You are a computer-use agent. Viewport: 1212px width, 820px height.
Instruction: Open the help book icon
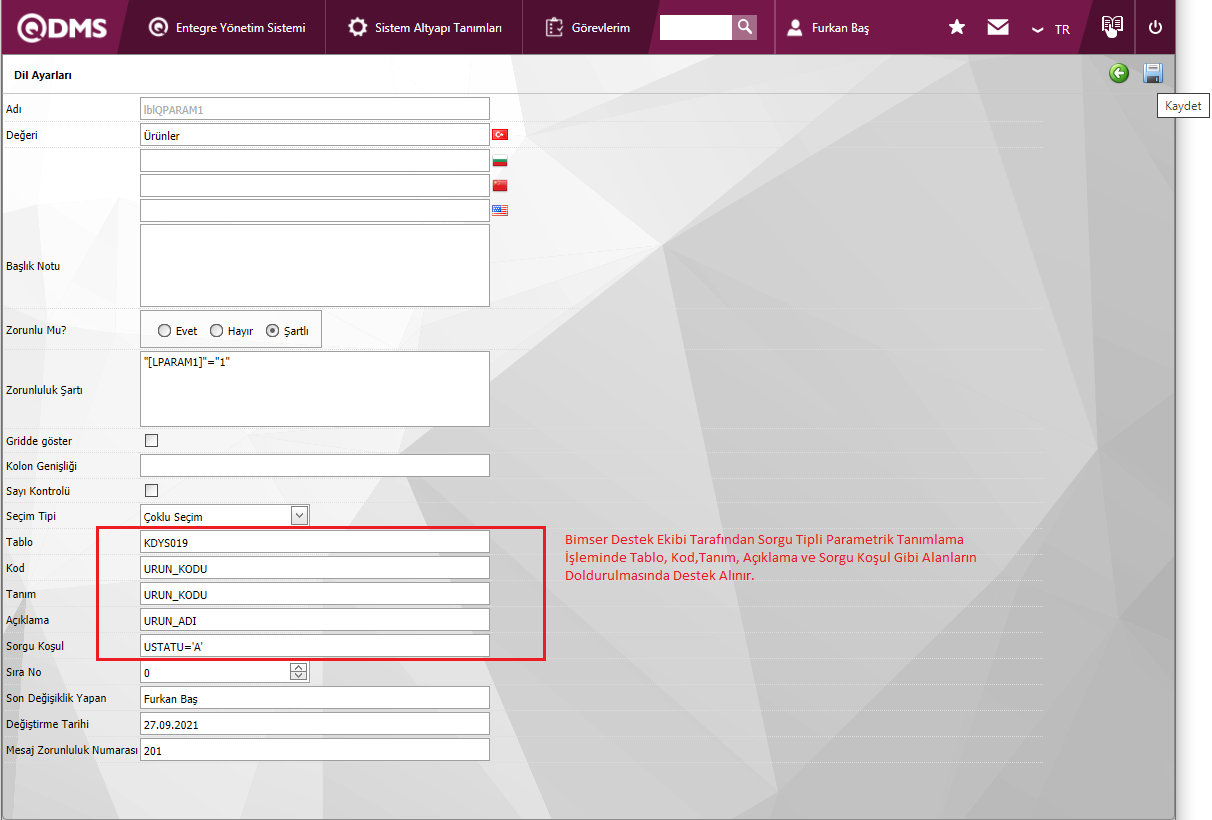(x=1112, y=27)
